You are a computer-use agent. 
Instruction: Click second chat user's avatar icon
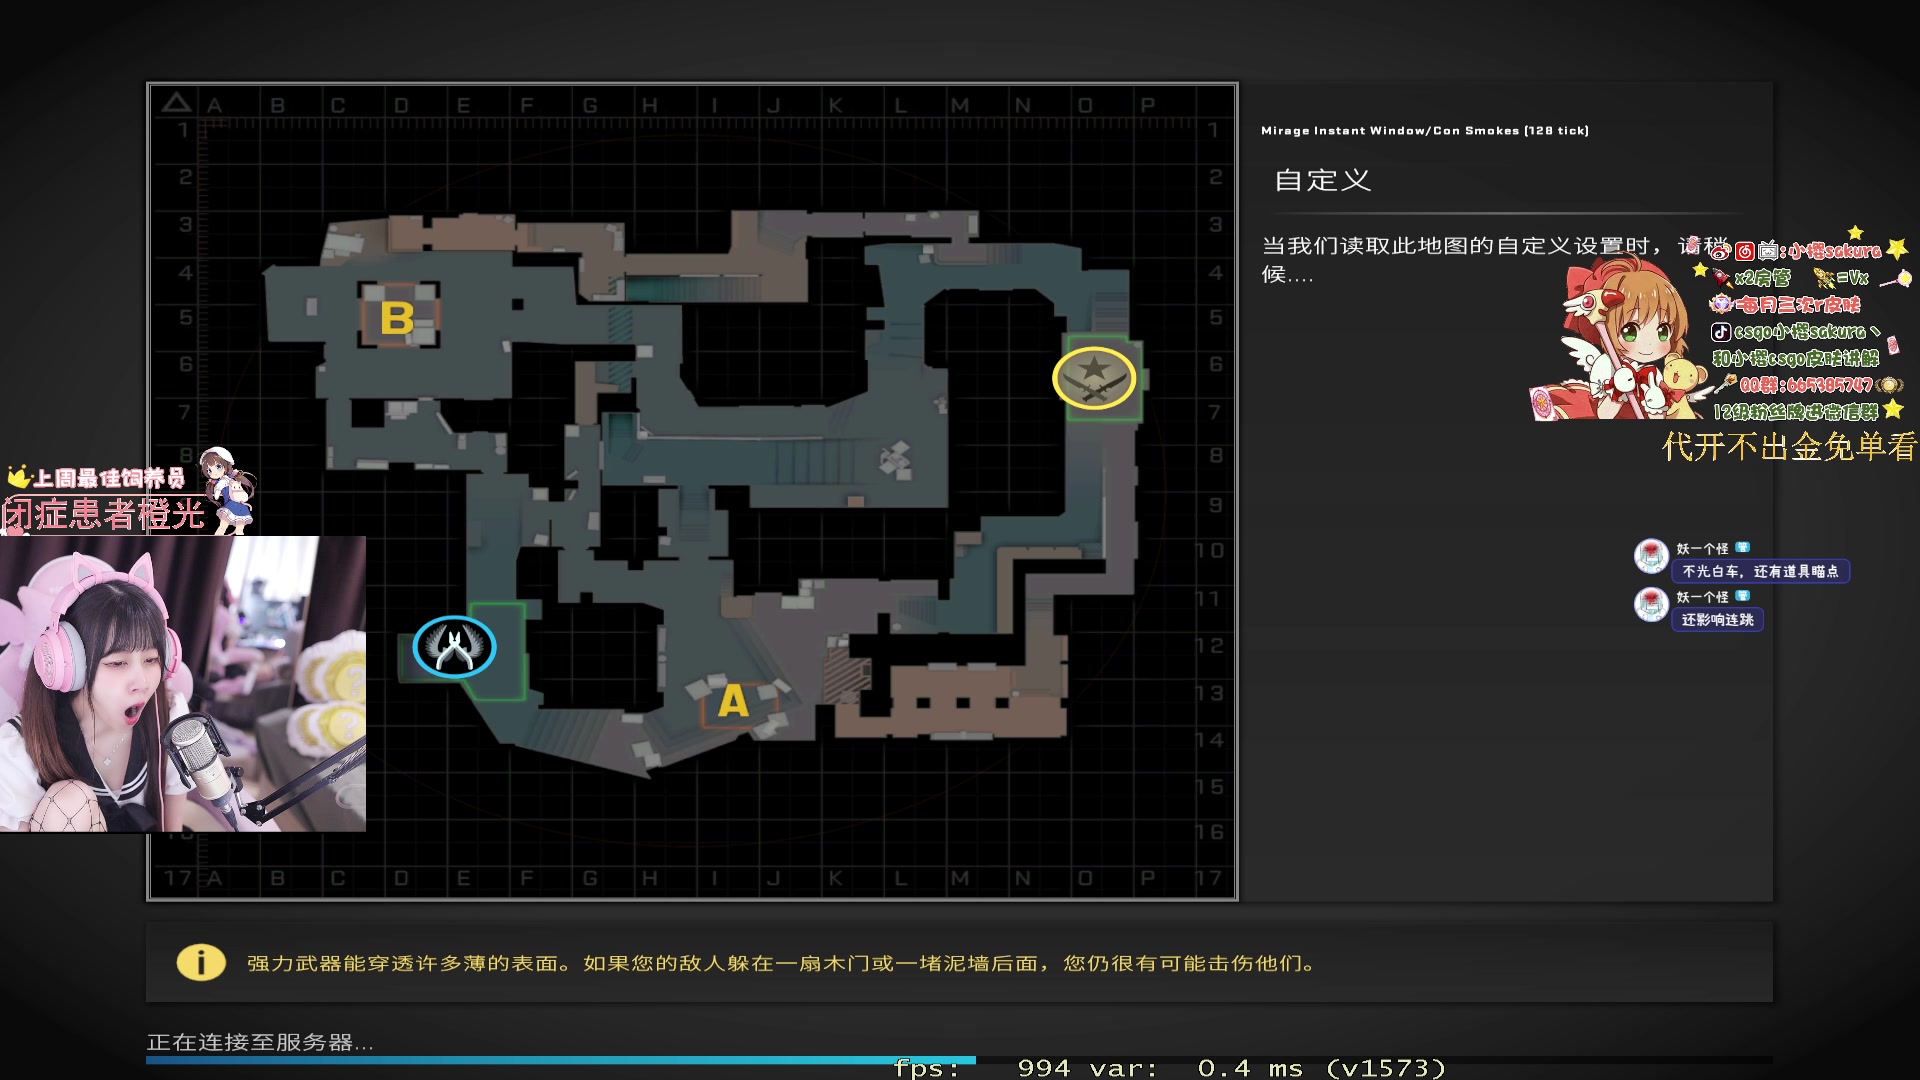[x=1651, y=605]
